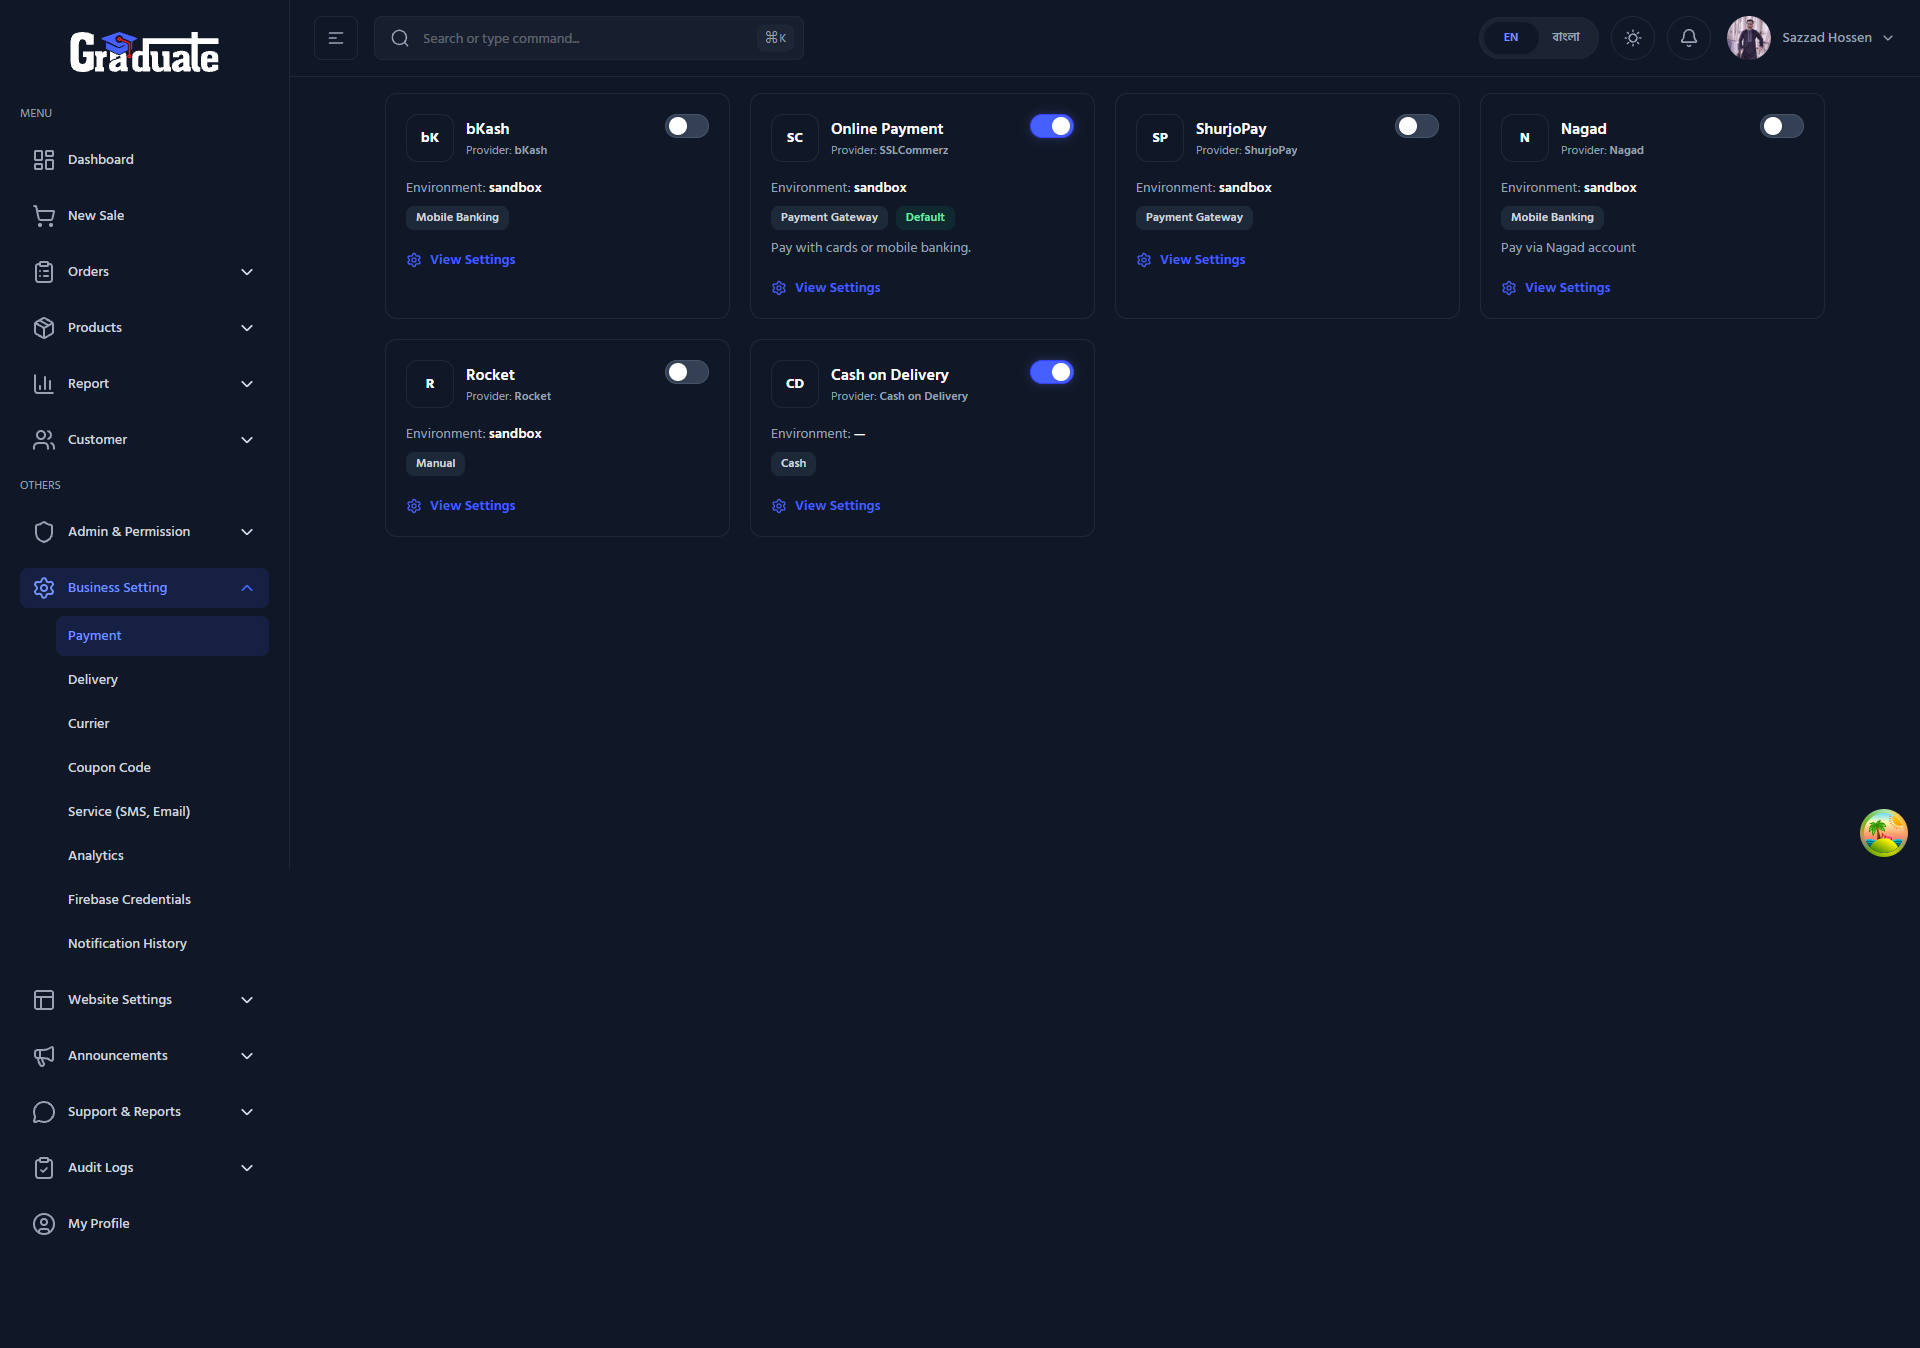1920x1348 pixels.
Task: Click the Report bar chart icon
Action: 44,384
